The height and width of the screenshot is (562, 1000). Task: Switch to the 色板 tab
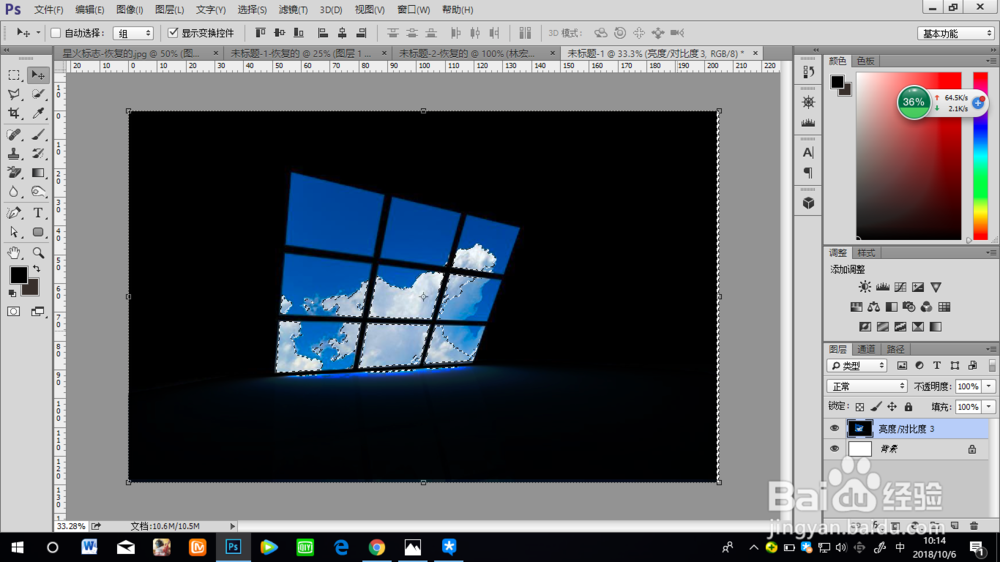click(x=865, y=61)
